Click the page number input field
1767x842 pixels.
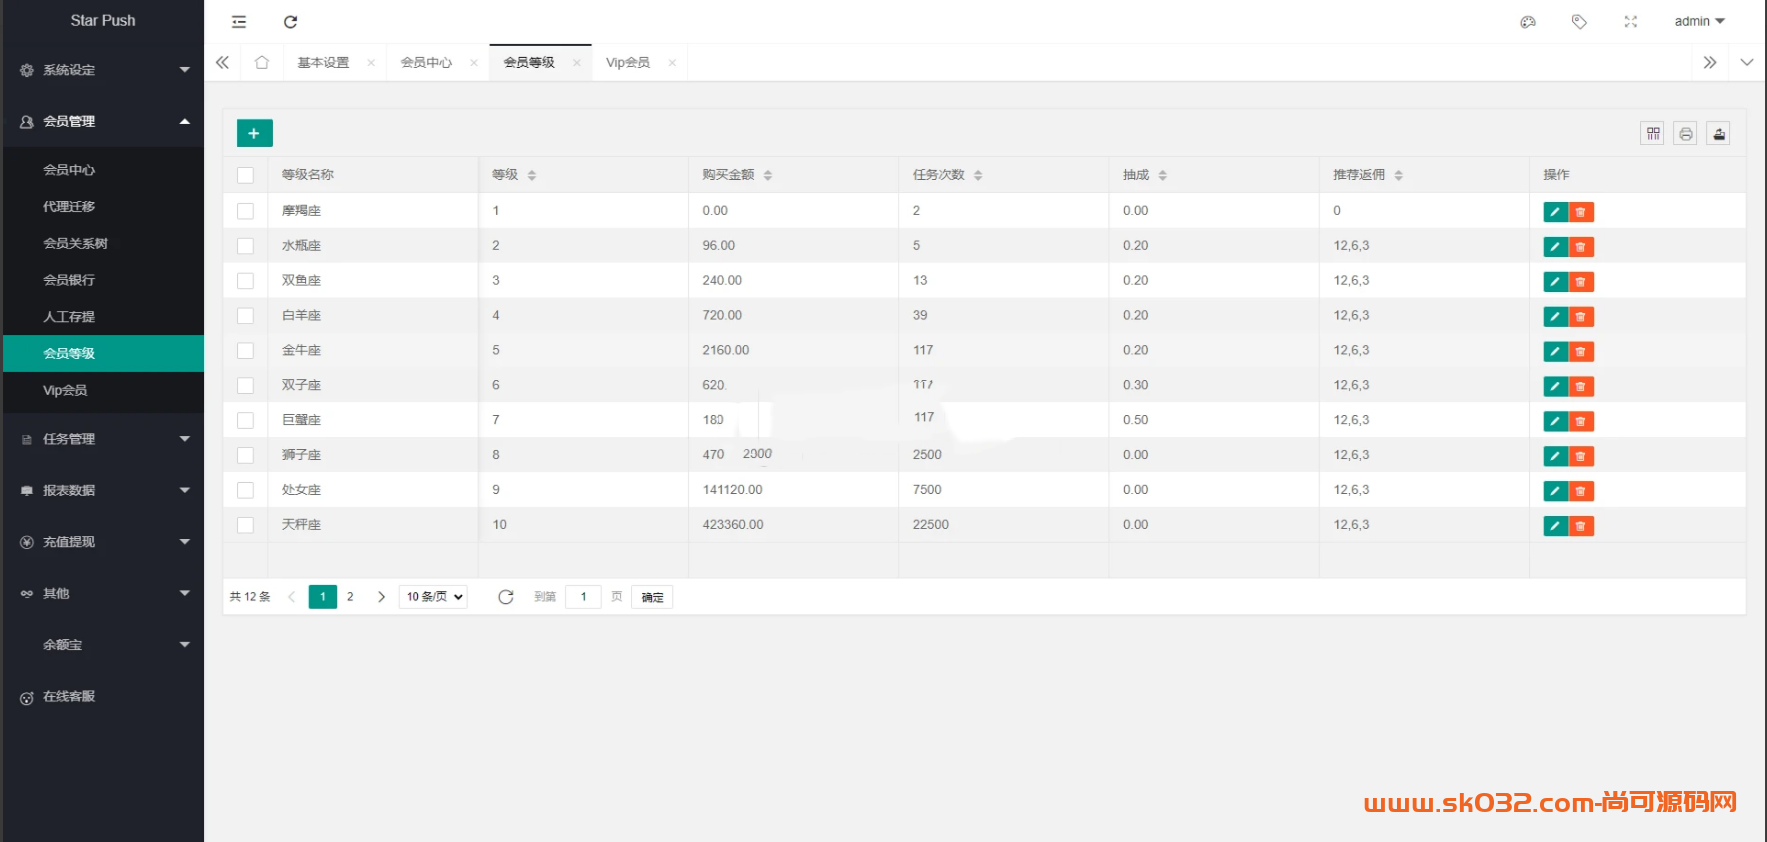point(583,597)
